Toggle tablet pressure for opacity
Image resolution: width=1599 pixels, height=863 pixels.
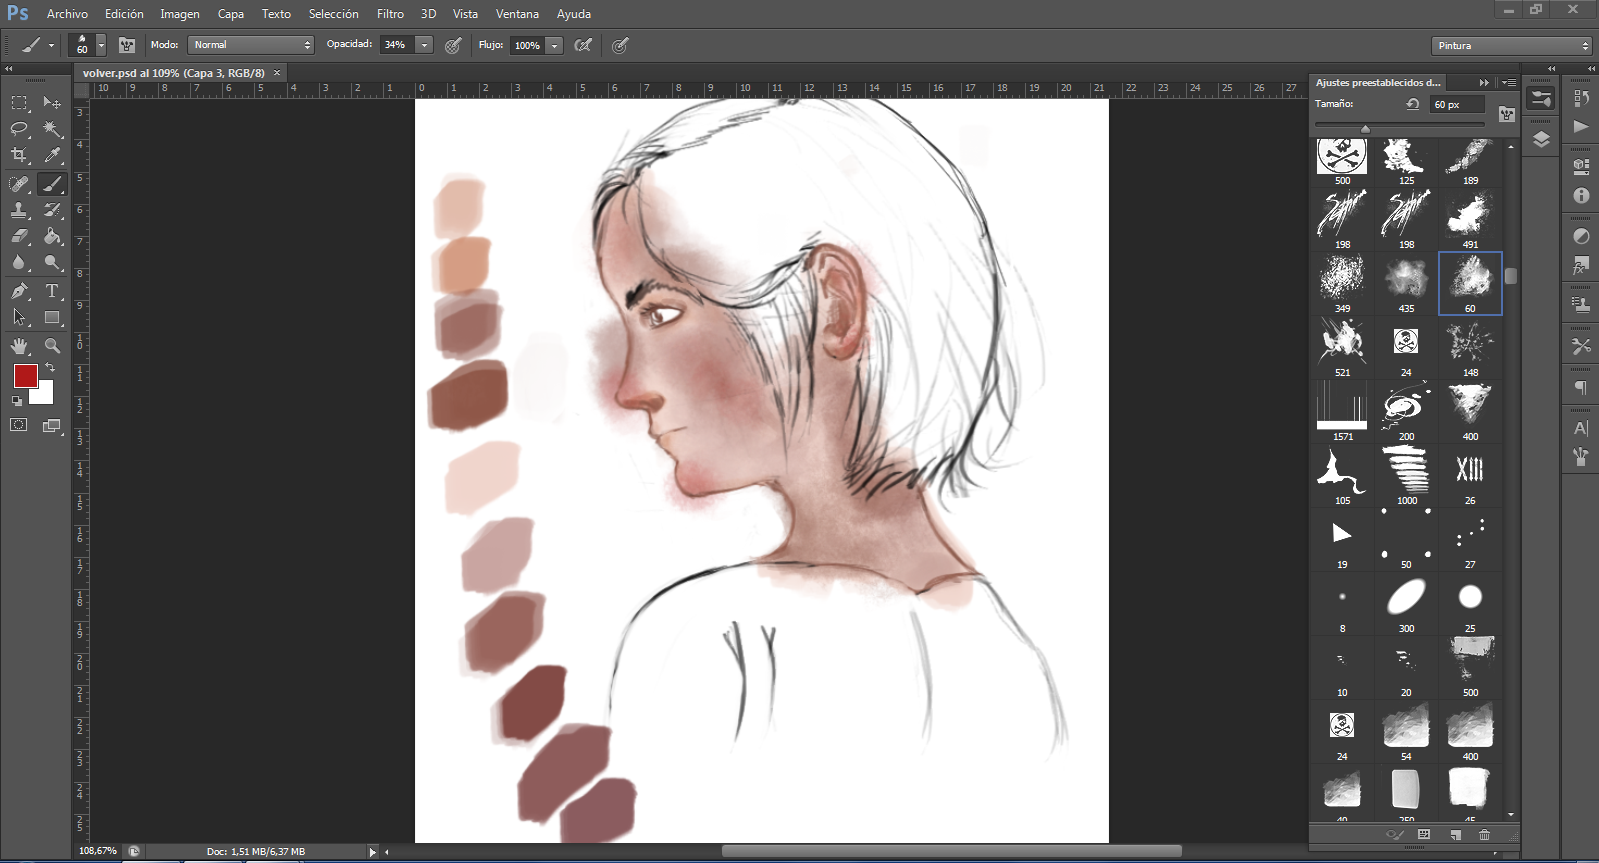click(x=453, y=45)
